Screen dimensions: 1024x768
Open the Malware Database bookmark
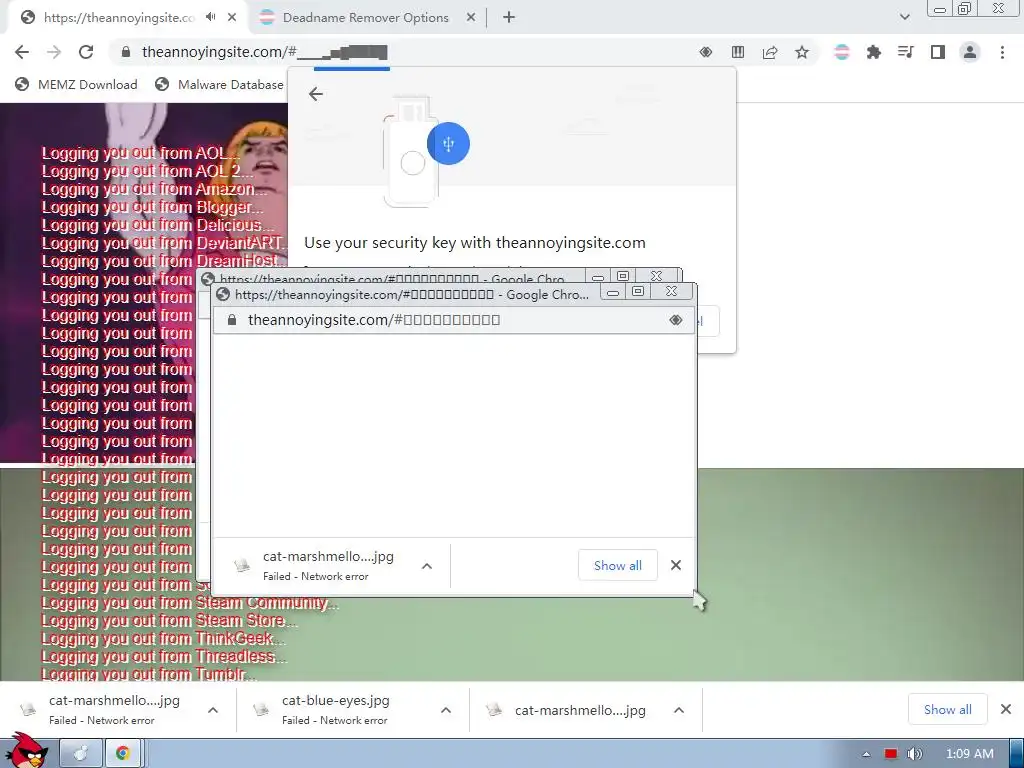coord(219,84)
